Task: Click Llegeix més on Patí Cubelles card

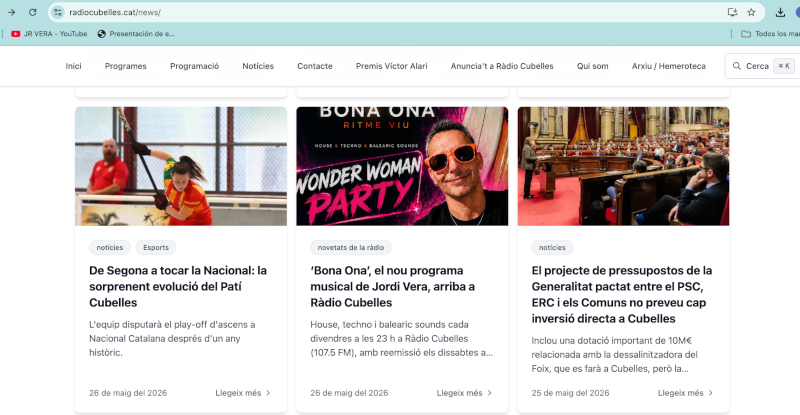Action: coord(243,393)
